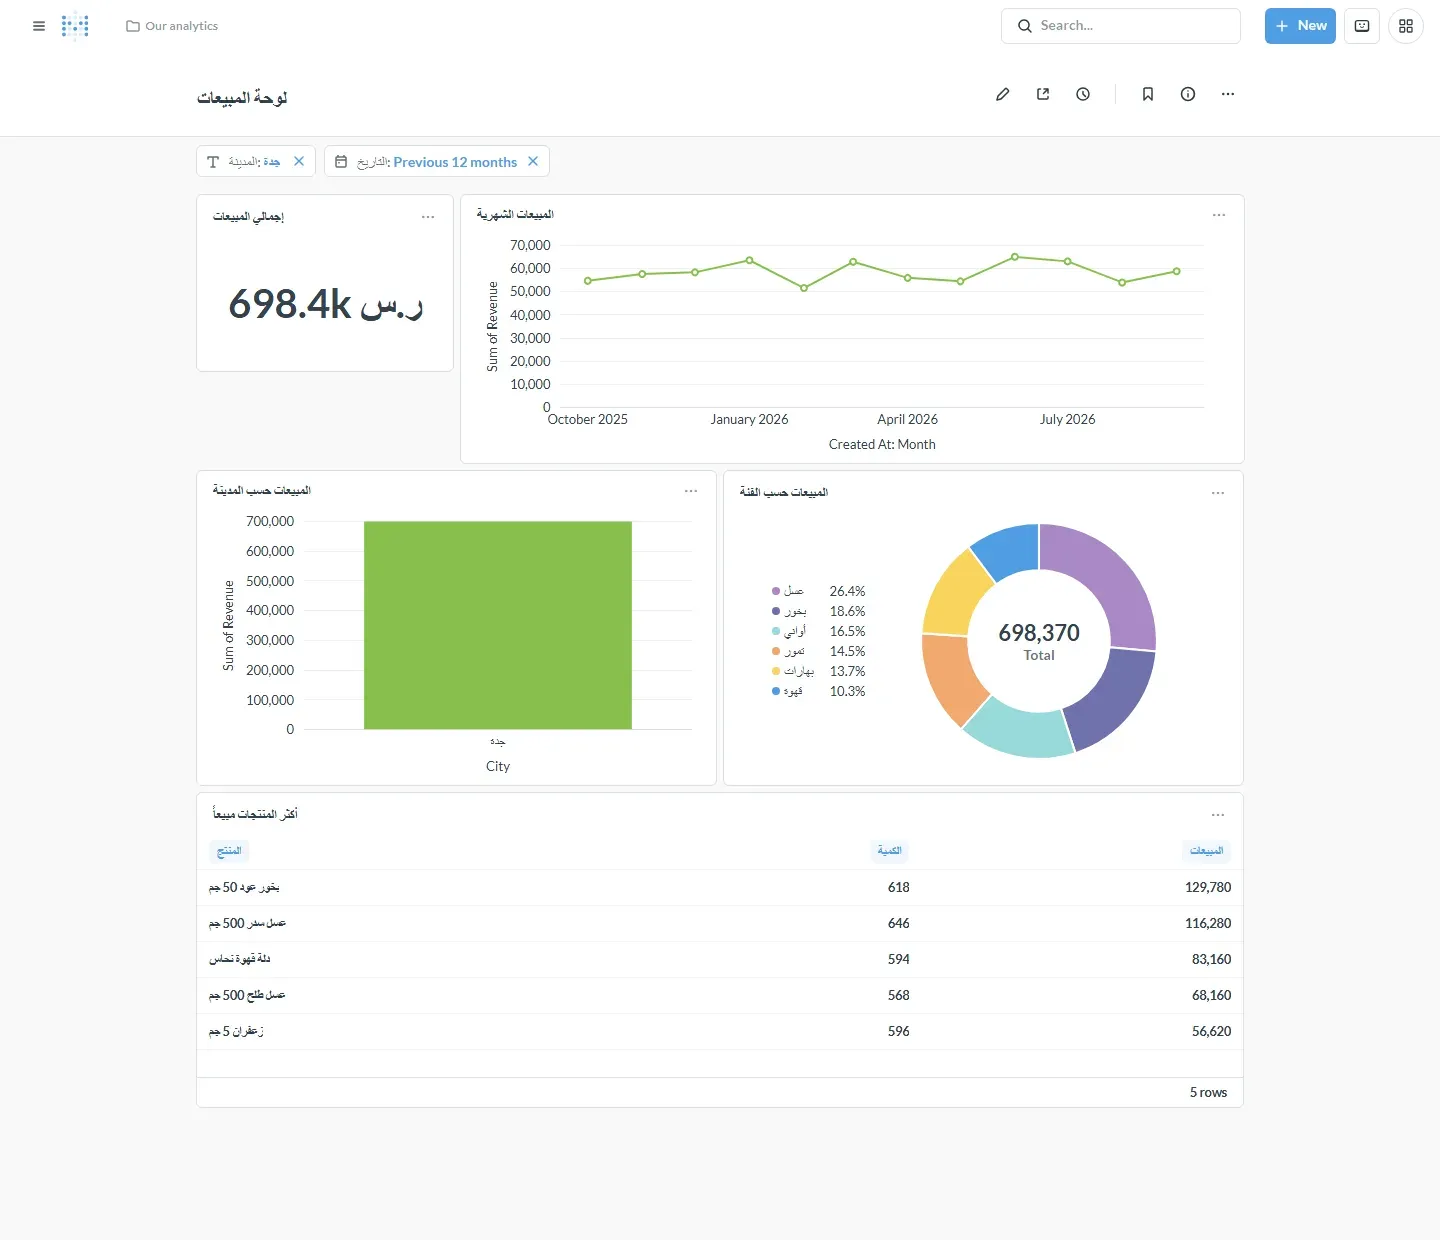The image size is (1440, 1240).
Task: Open the four-squares grid icon in top bar
Action: tap(1406, 26)
